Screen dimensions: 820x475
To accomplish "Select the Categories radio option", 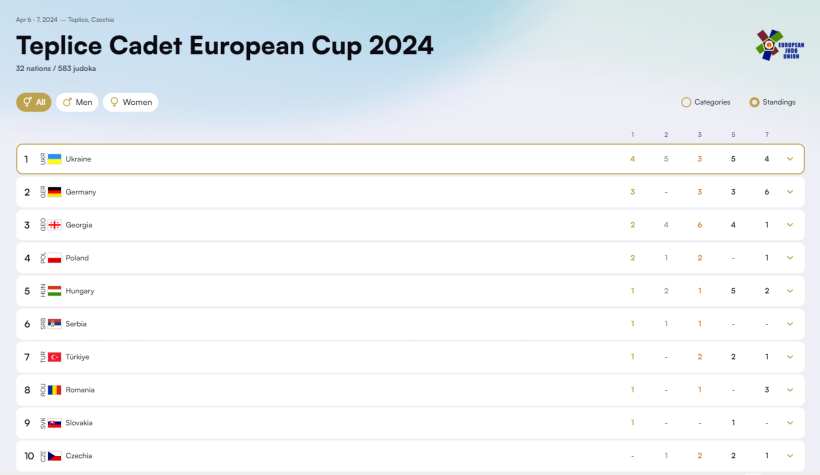I will pos(686,102).
